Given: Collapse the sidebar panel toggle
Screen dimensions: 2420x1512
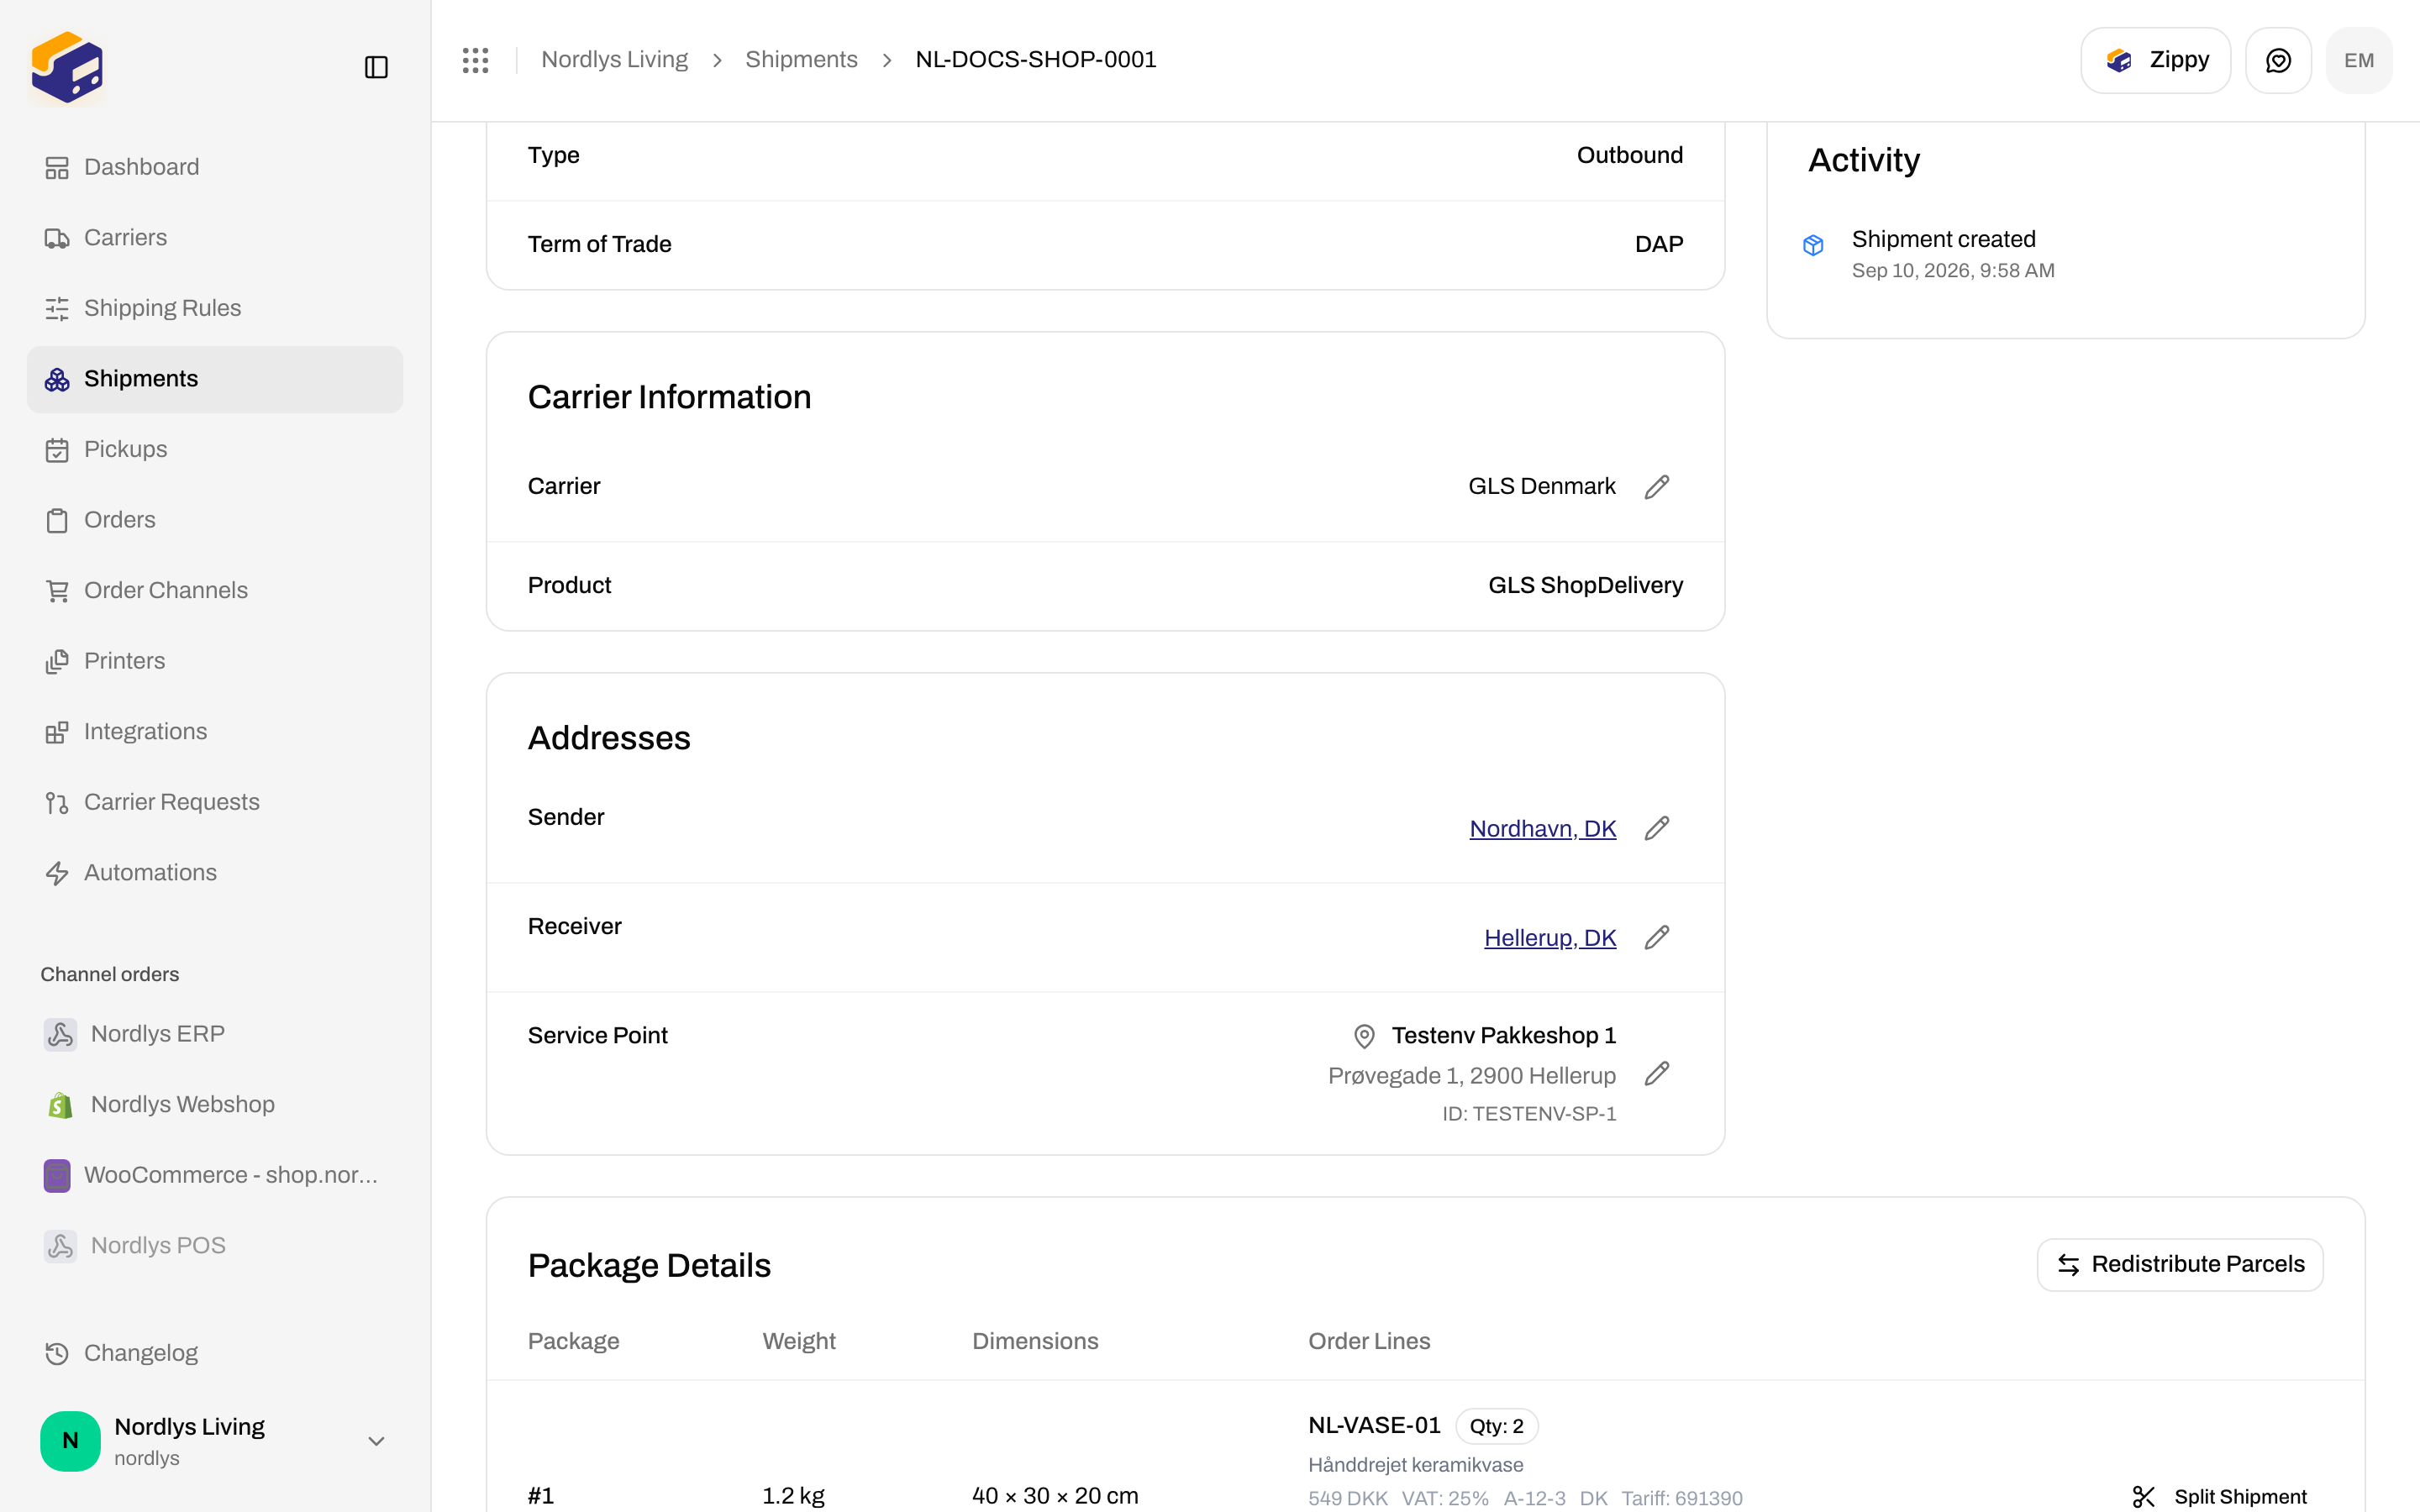Looking at the screenshot, I should coord(376,67).
